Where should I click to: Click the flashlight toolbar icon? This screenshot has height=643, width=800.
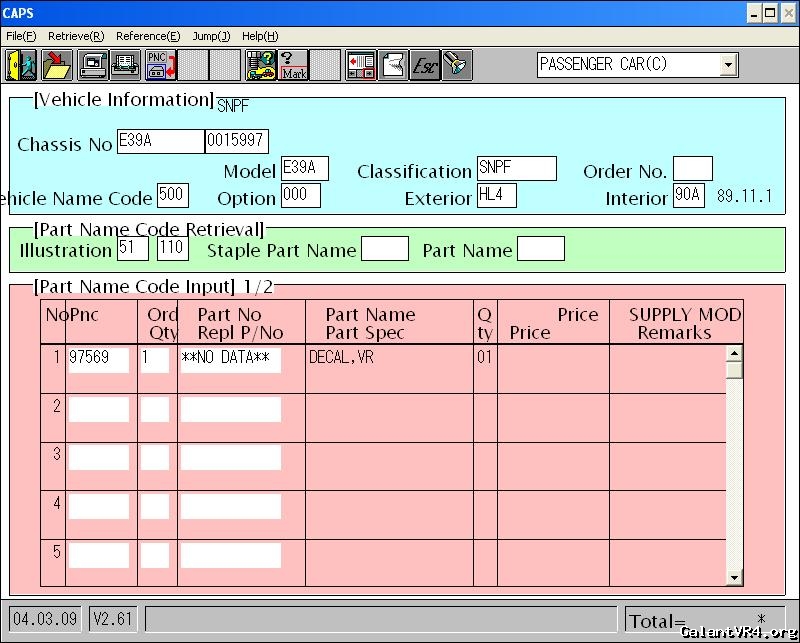click(457, 65)
